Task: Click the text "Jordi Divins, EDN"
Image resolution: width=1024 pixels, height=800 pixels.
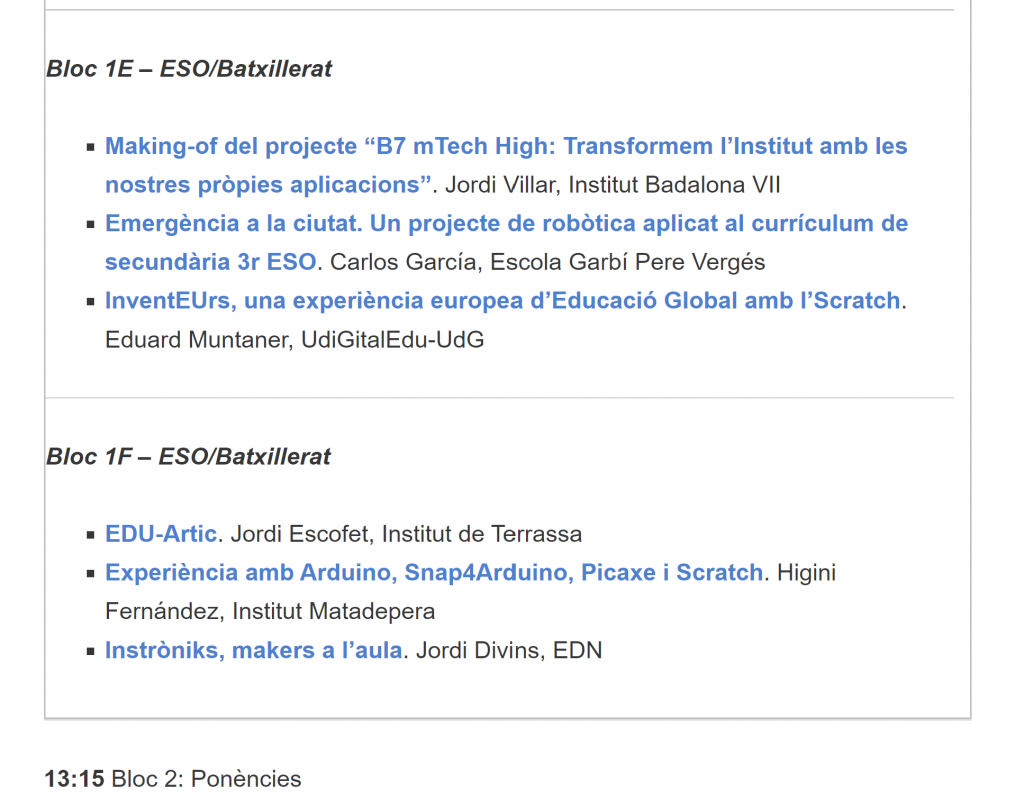Action: [509, 651]
